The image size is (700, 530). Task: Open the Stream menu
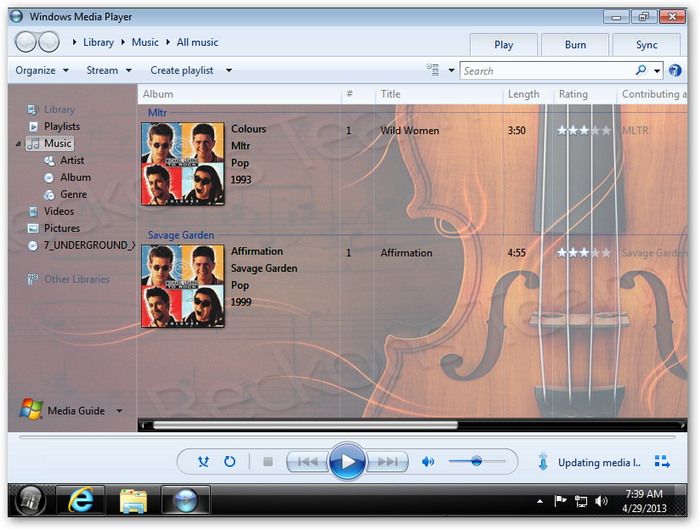coord(109,70)
